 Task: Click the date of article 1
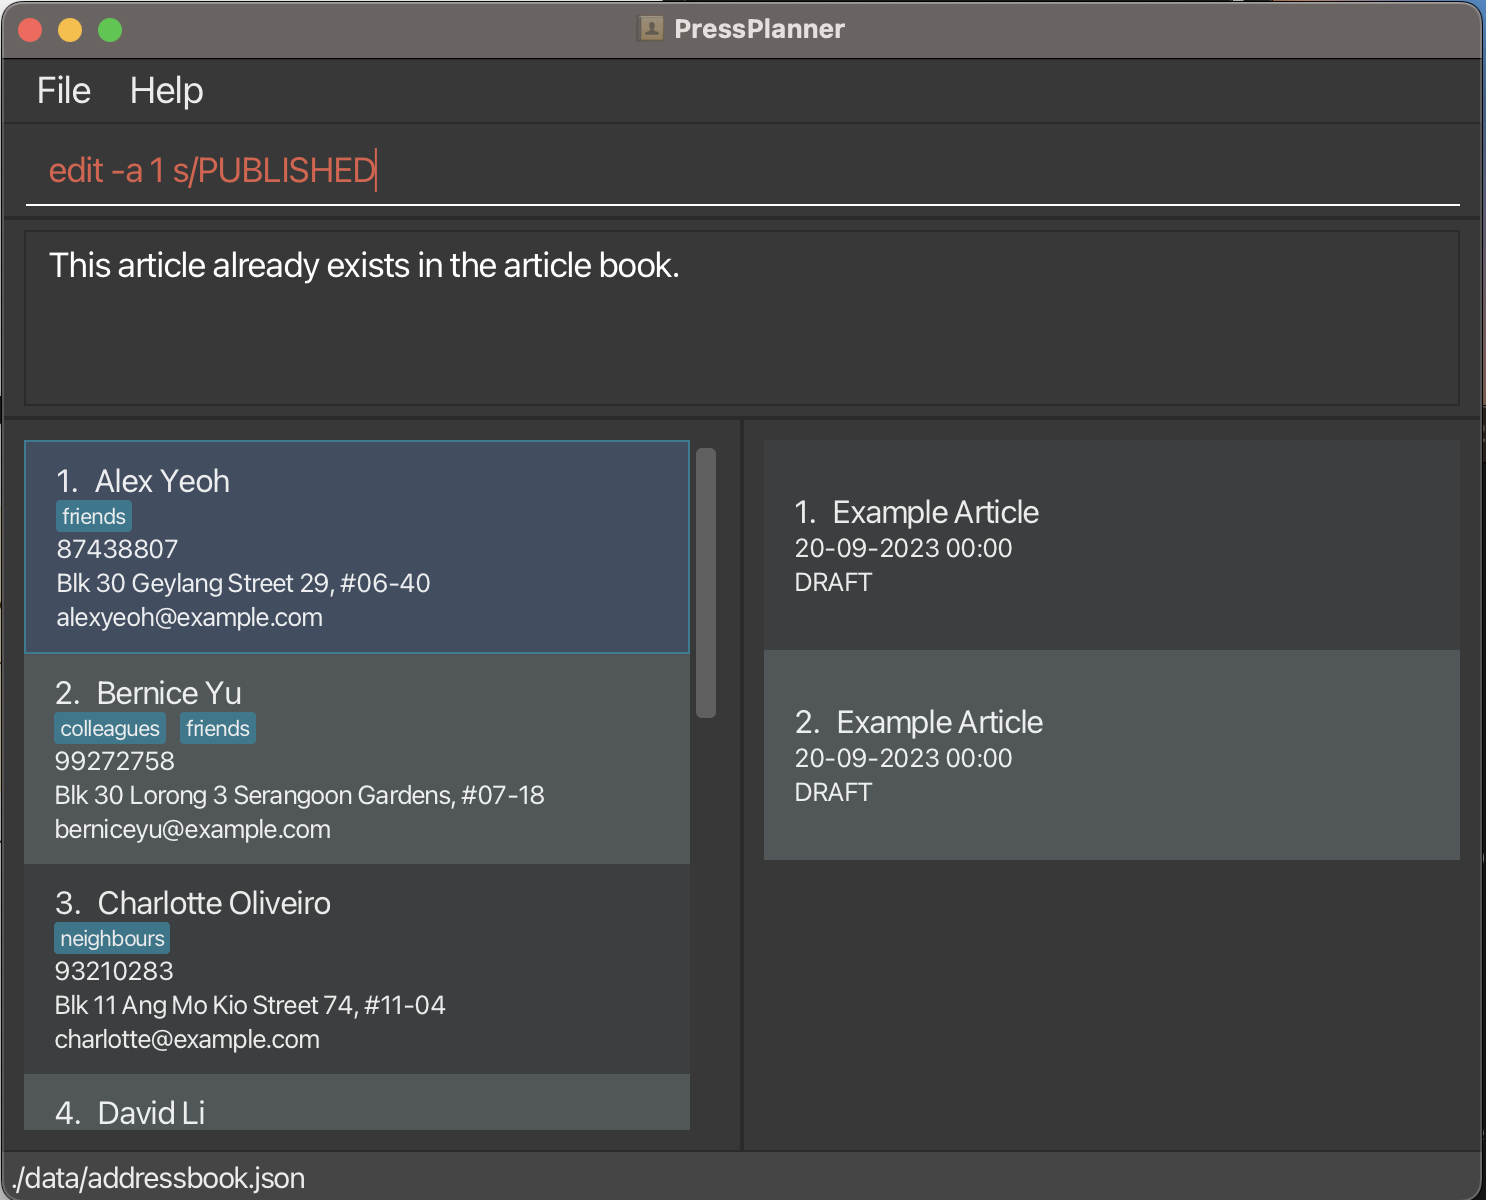coord(903,548)
